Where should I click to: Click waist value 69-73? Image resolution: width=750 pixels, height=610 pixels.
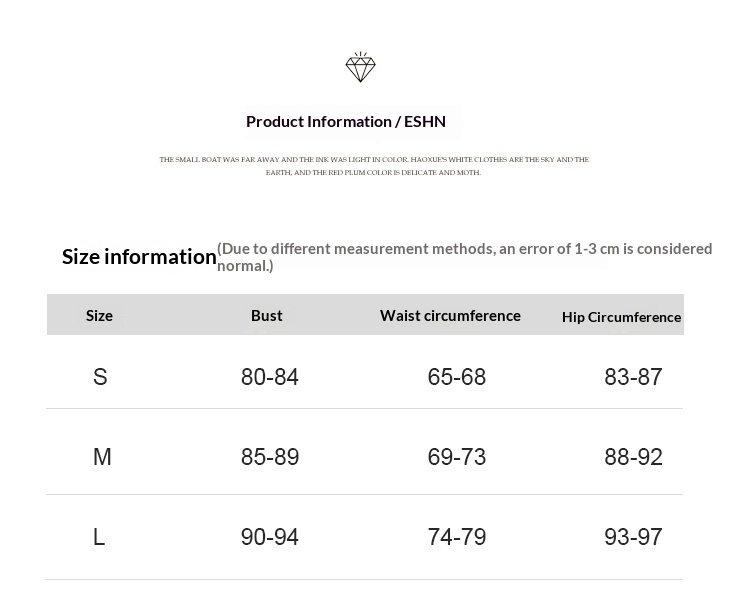tap(457, 457)
